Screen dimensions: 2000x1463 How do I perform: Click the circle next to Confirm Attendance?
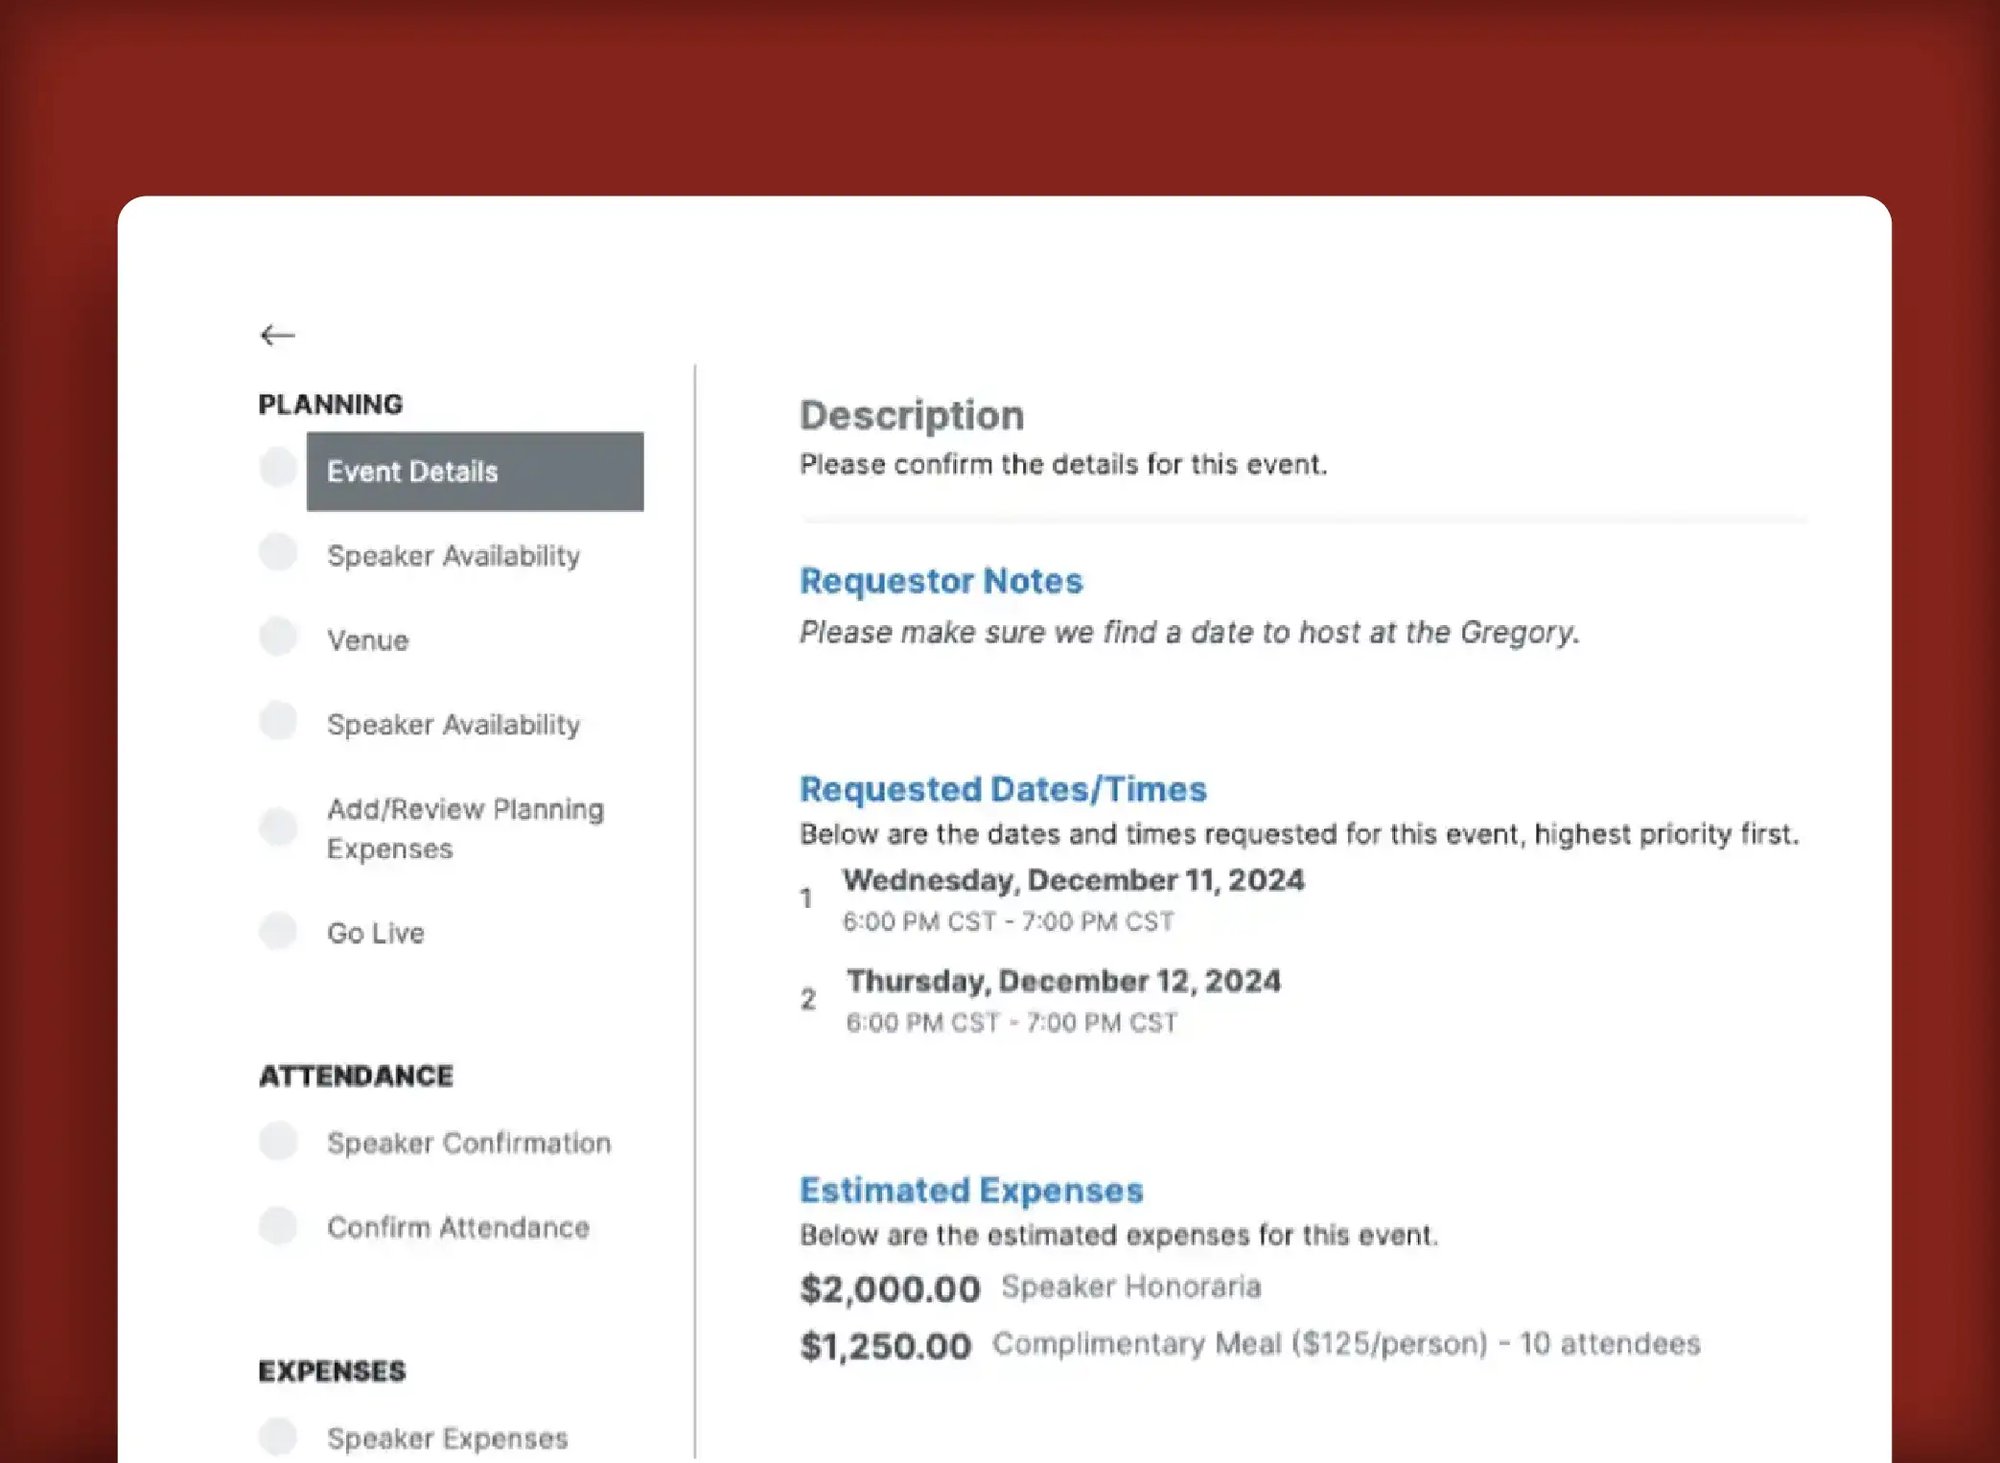tap(277, 1224)
